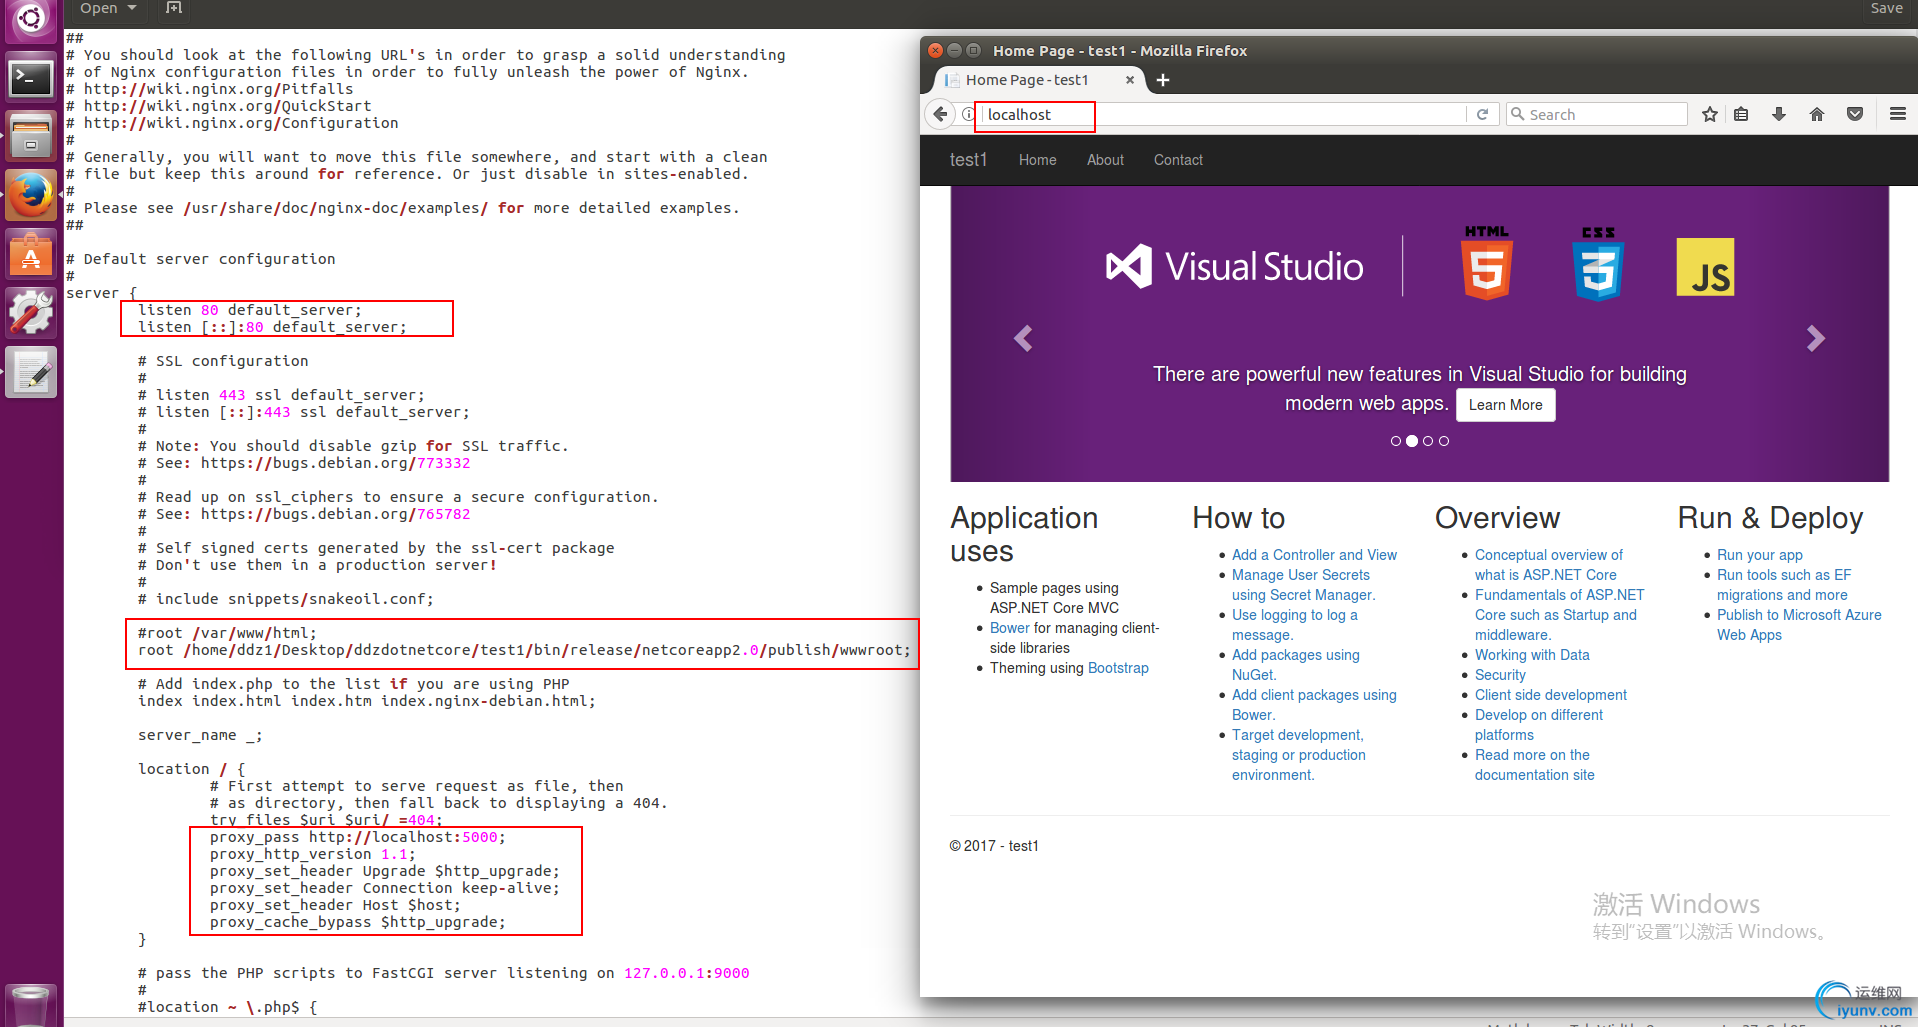The image size is (1918, 1027).
Task: Focus the Firefox Search box
Action: (1597, 114)
